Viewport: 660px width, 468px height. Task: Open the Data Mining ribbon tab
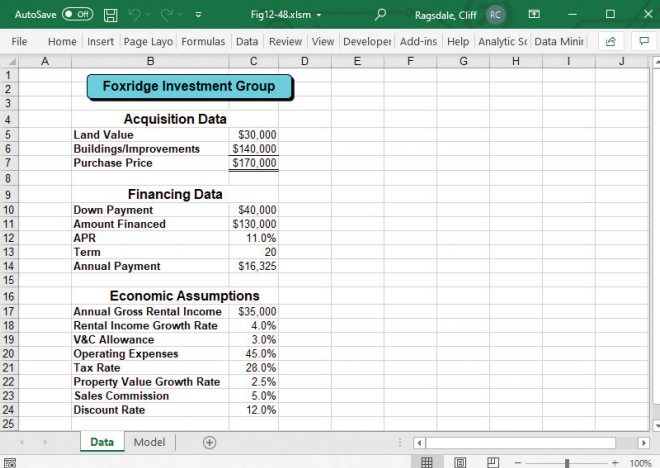coord(559,41)
